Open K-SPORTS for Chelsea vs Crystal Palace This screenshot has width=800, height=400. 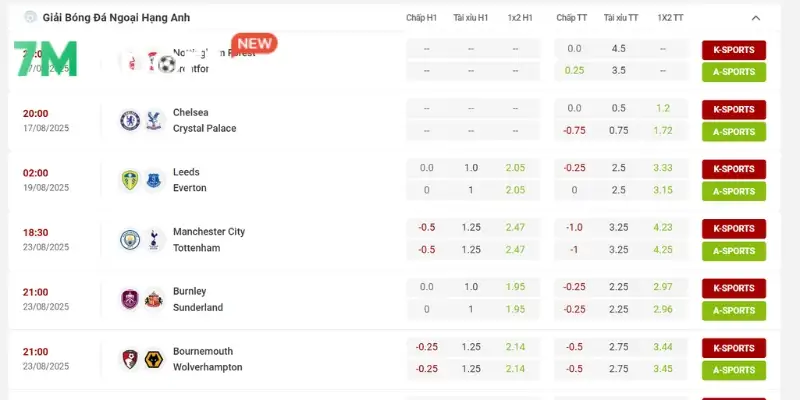pos(733,109)
